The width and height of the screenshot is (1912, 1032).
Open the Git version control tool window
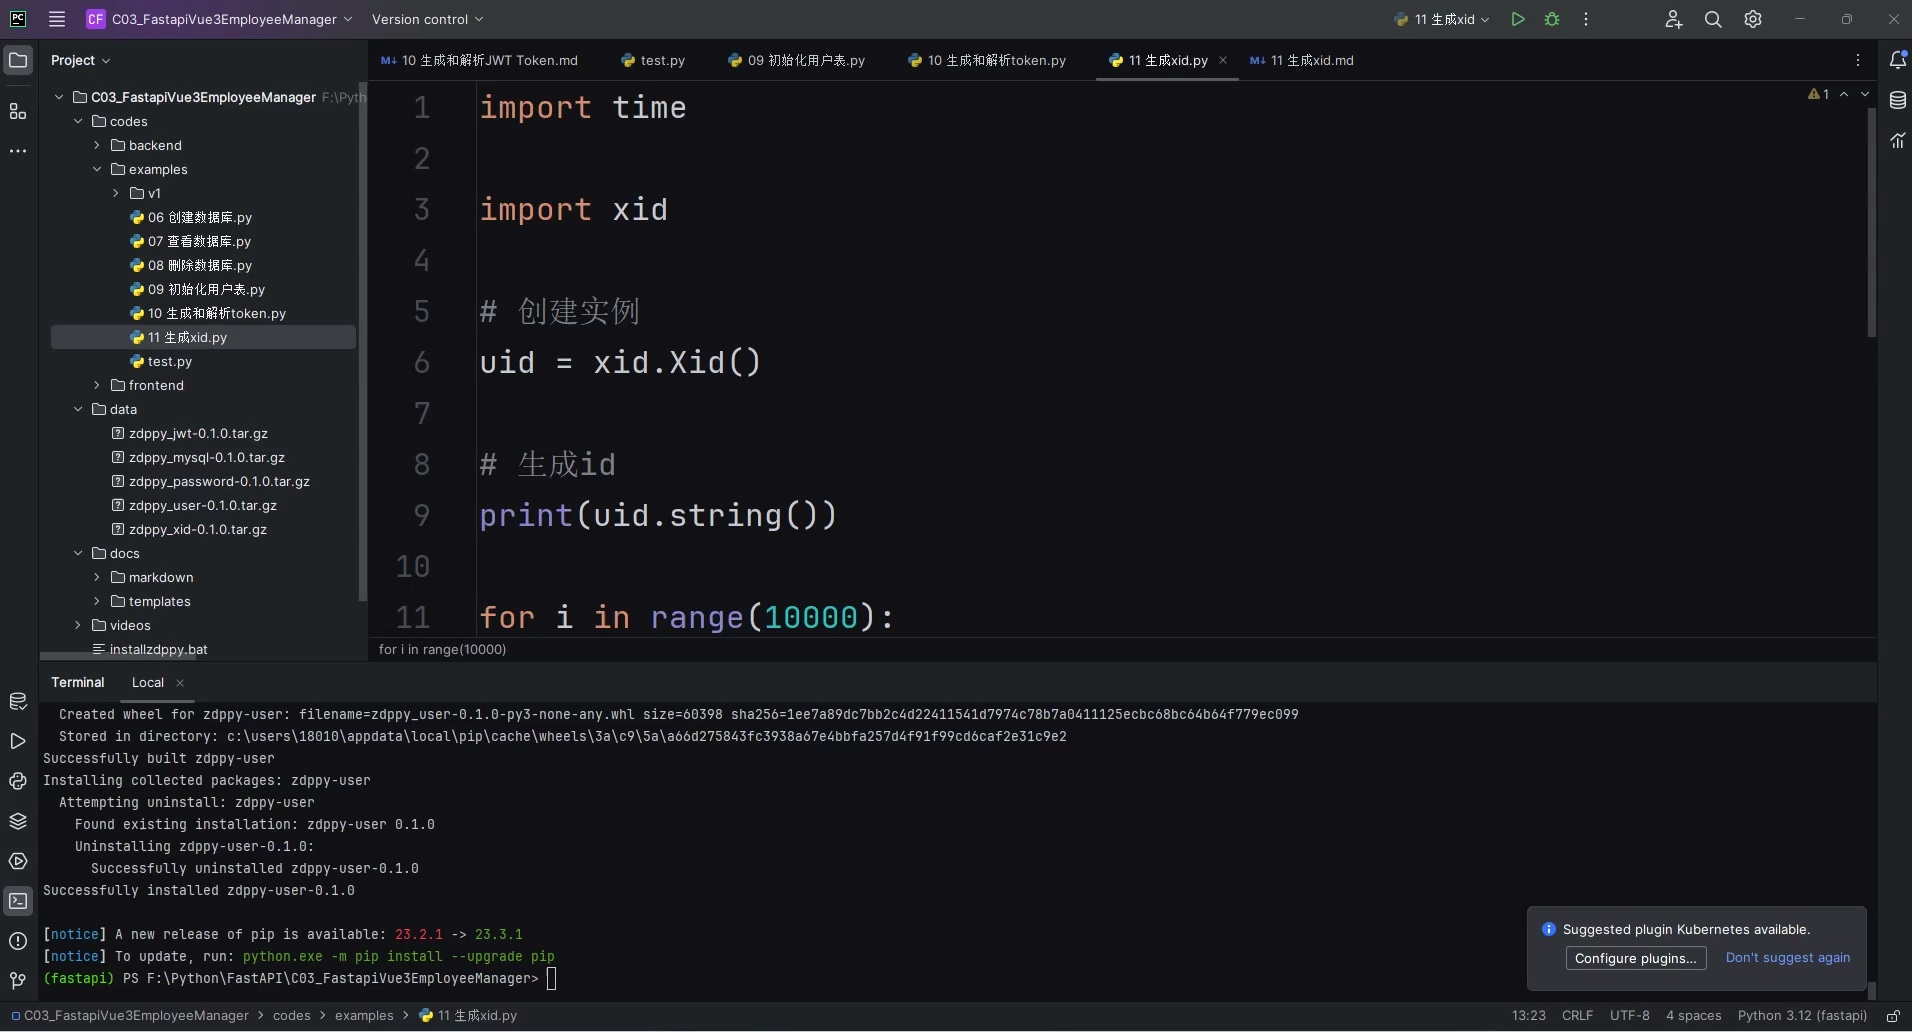coord(18,980)
